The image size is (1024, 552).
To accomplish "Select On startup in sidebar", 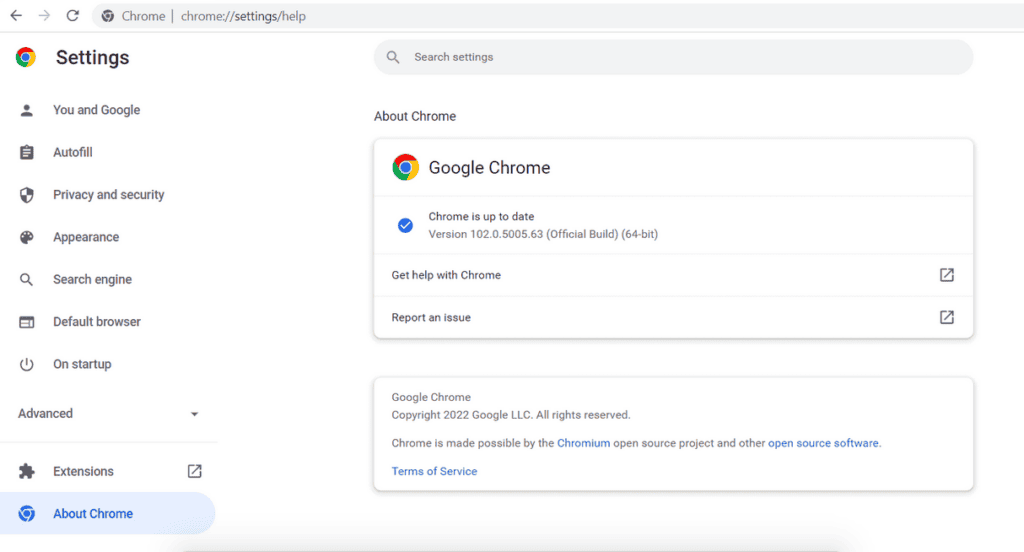I will click(x=82, y=365).
